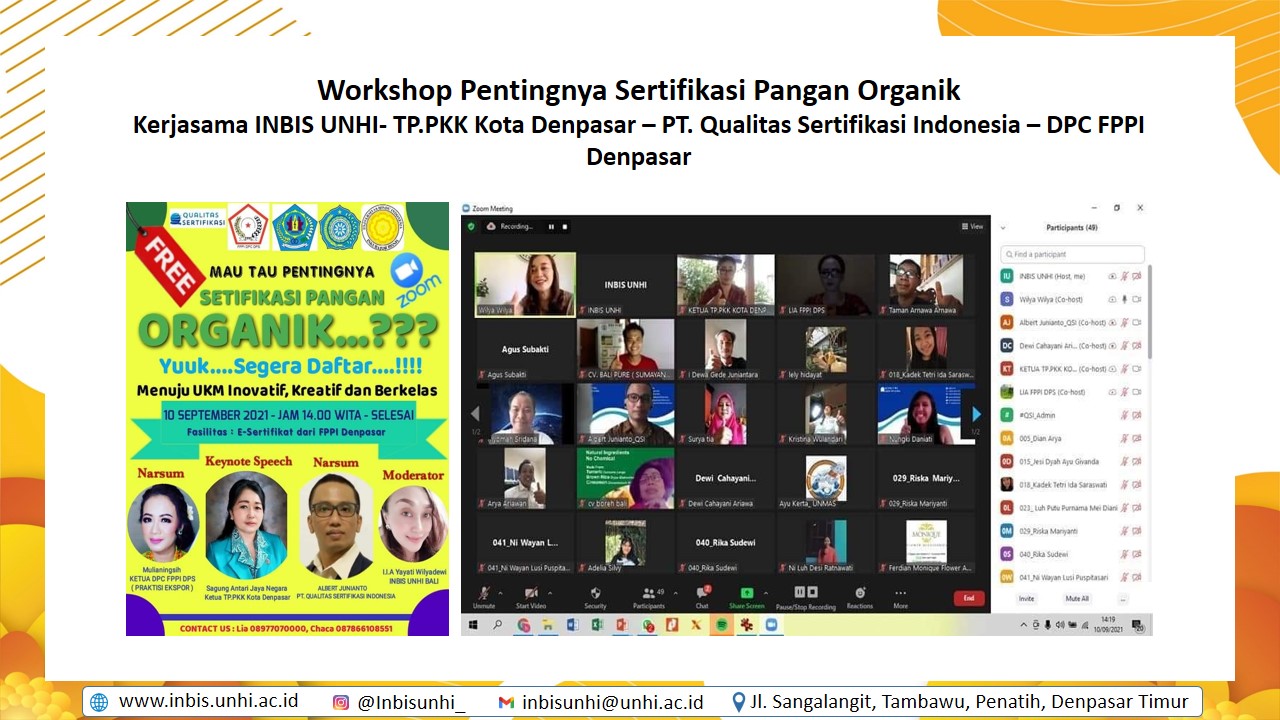Click the Invite button
This screenshot has width=1280, height=720.
pyautogui.click(x=1026, y=599)
